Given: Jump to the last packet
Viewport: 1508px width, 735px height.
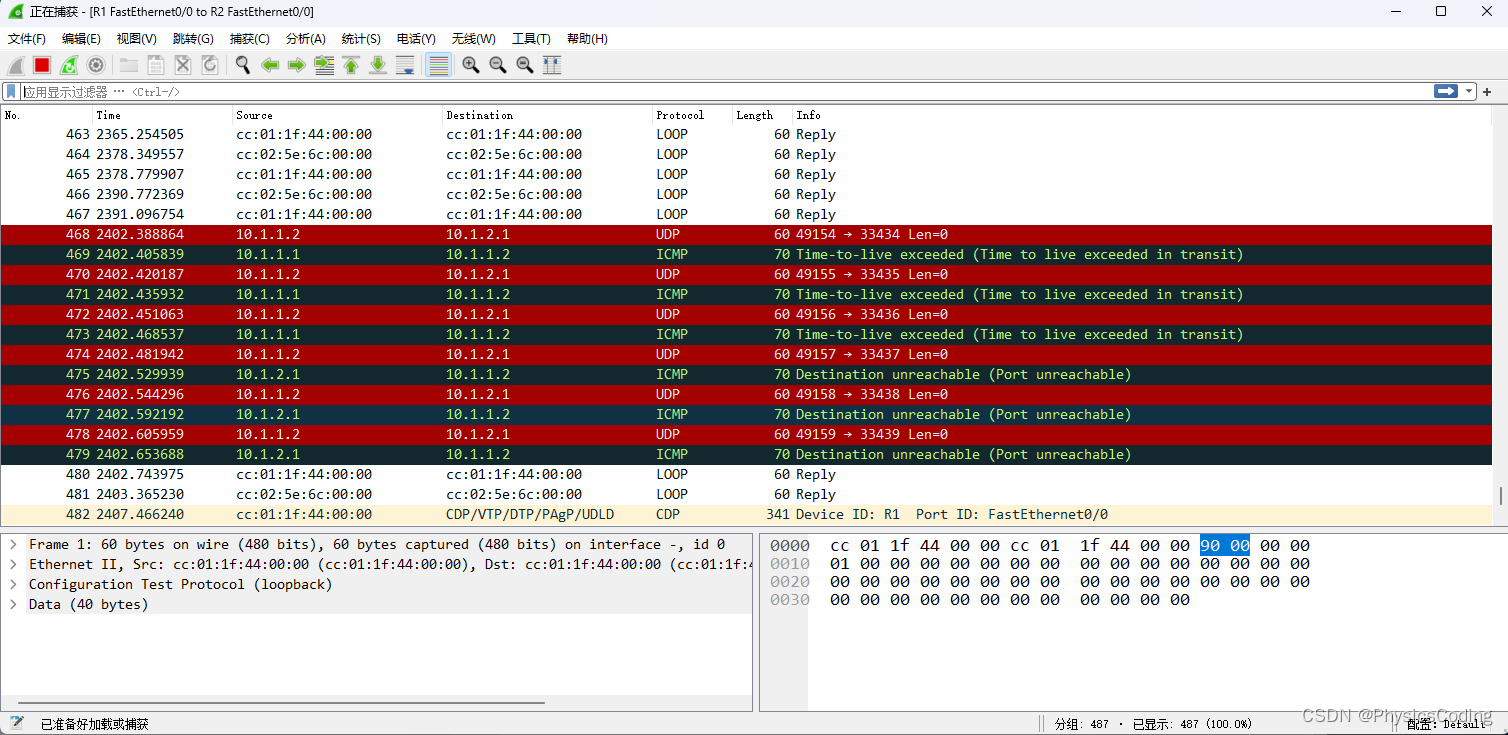Looking at the screenshot, I should point(377,64).
